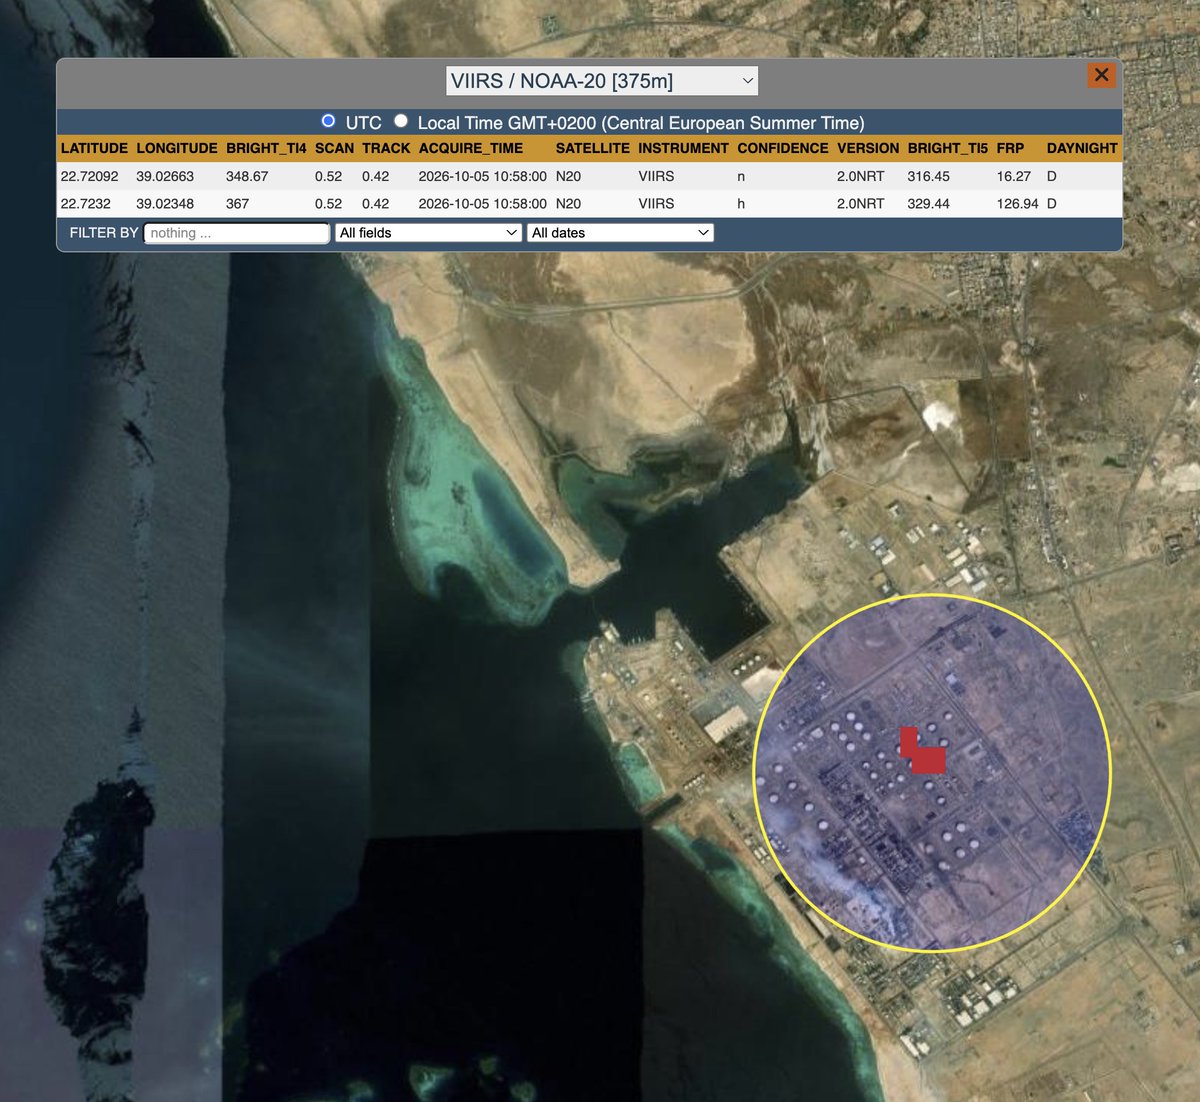Sort by BRIGHT_TI4 column header
1200x1102 pixels.
pyautogui.click(x=266, y=148)
